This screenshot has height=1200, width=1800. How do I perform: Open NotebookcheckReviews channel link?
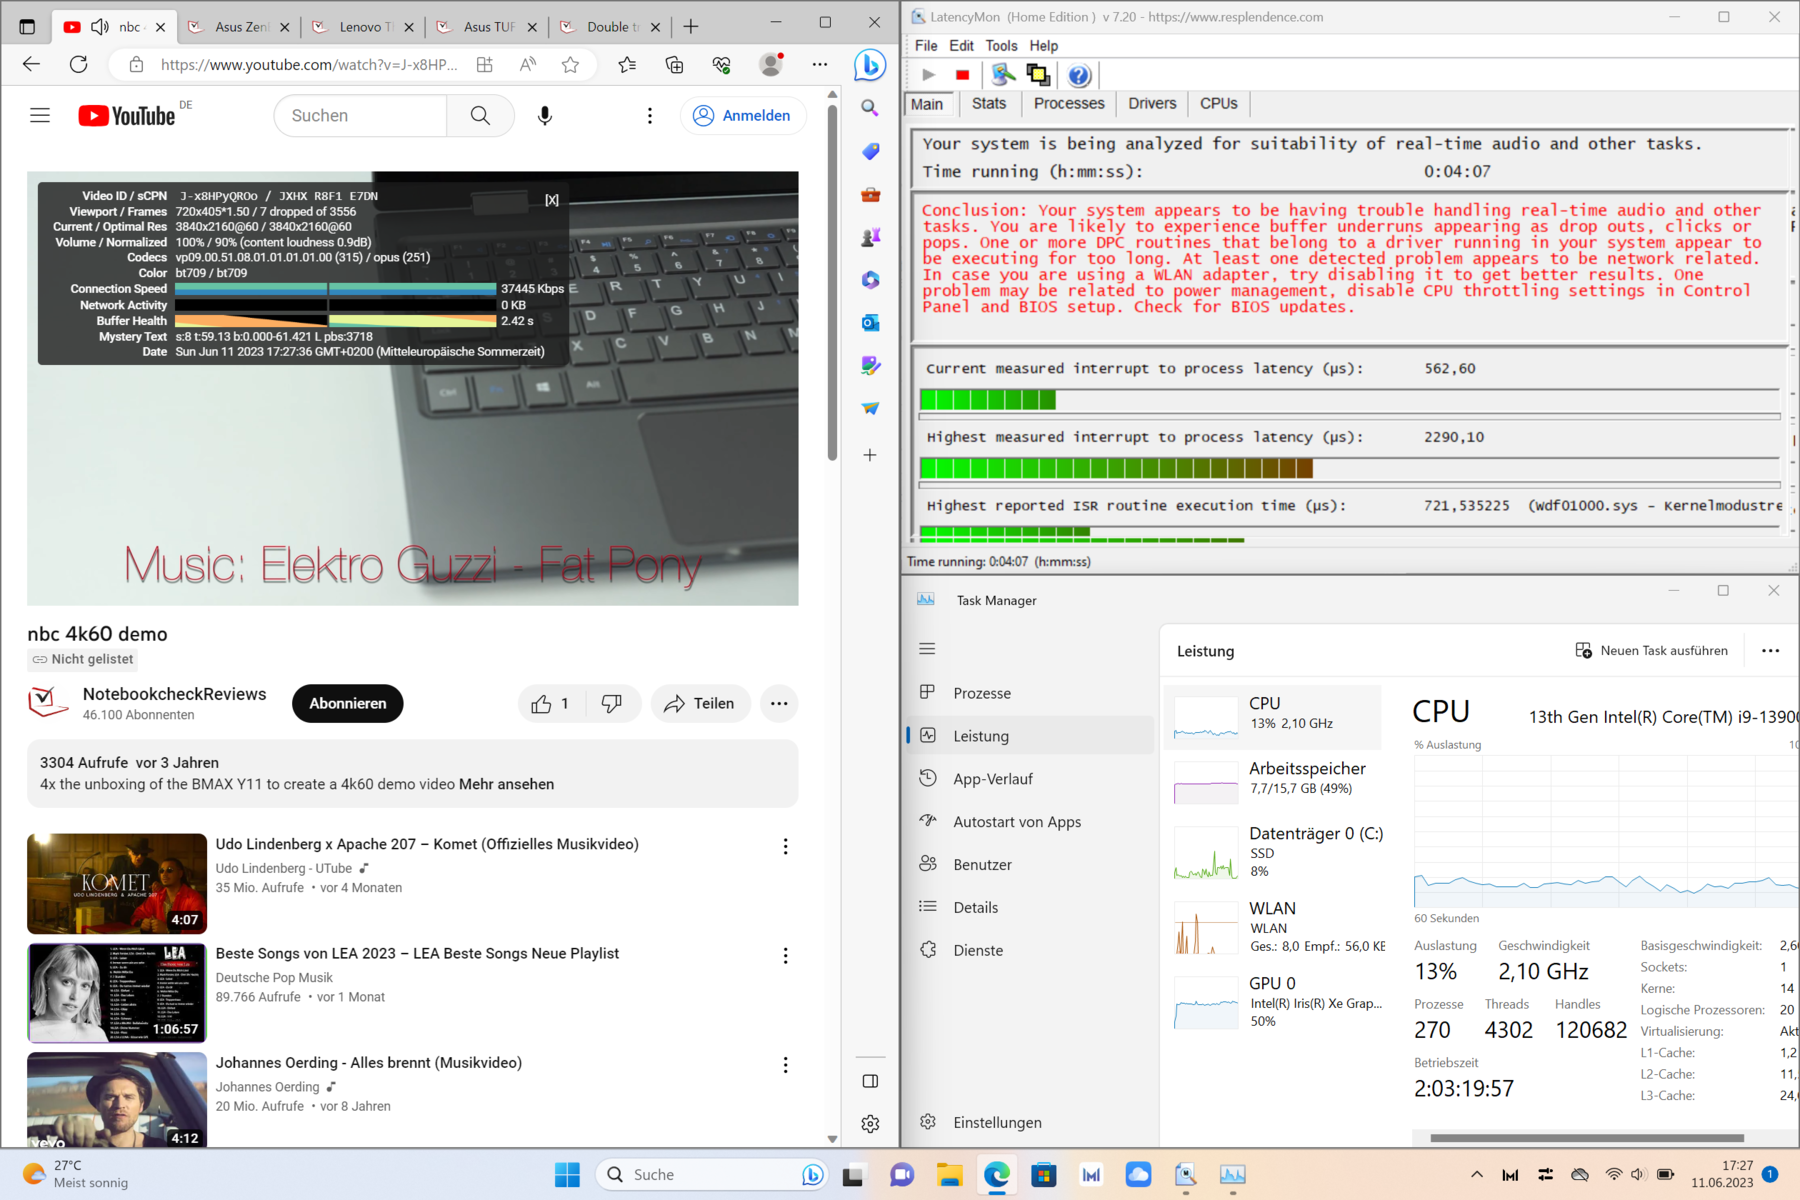[174, 694]
